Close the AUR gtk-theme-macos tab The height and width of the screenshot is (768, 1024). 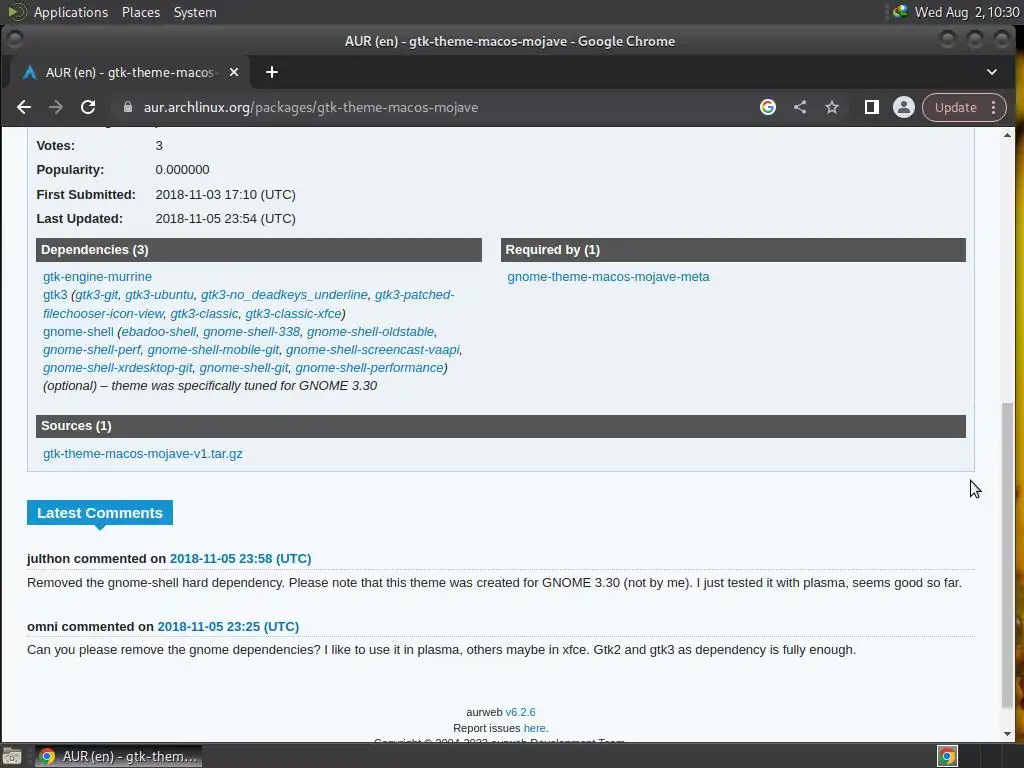coord(234,72)
